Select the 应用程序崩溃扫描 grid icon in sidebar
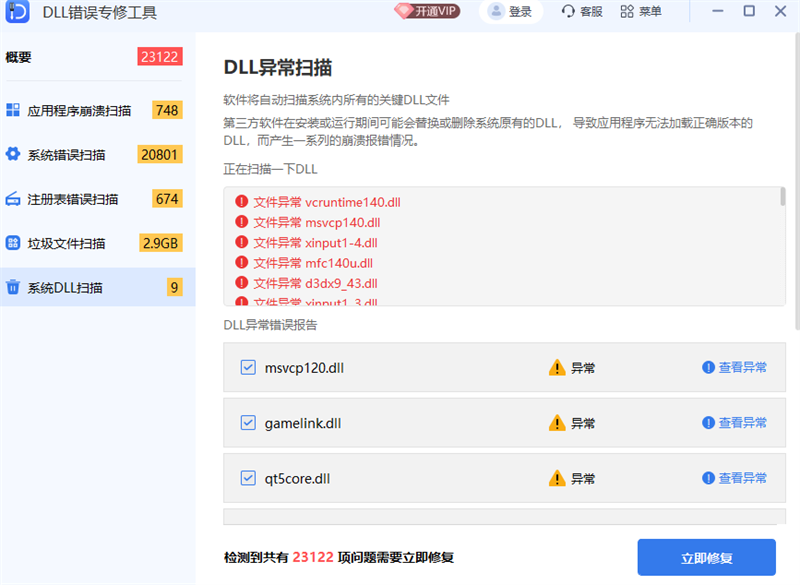 [14, 109]
